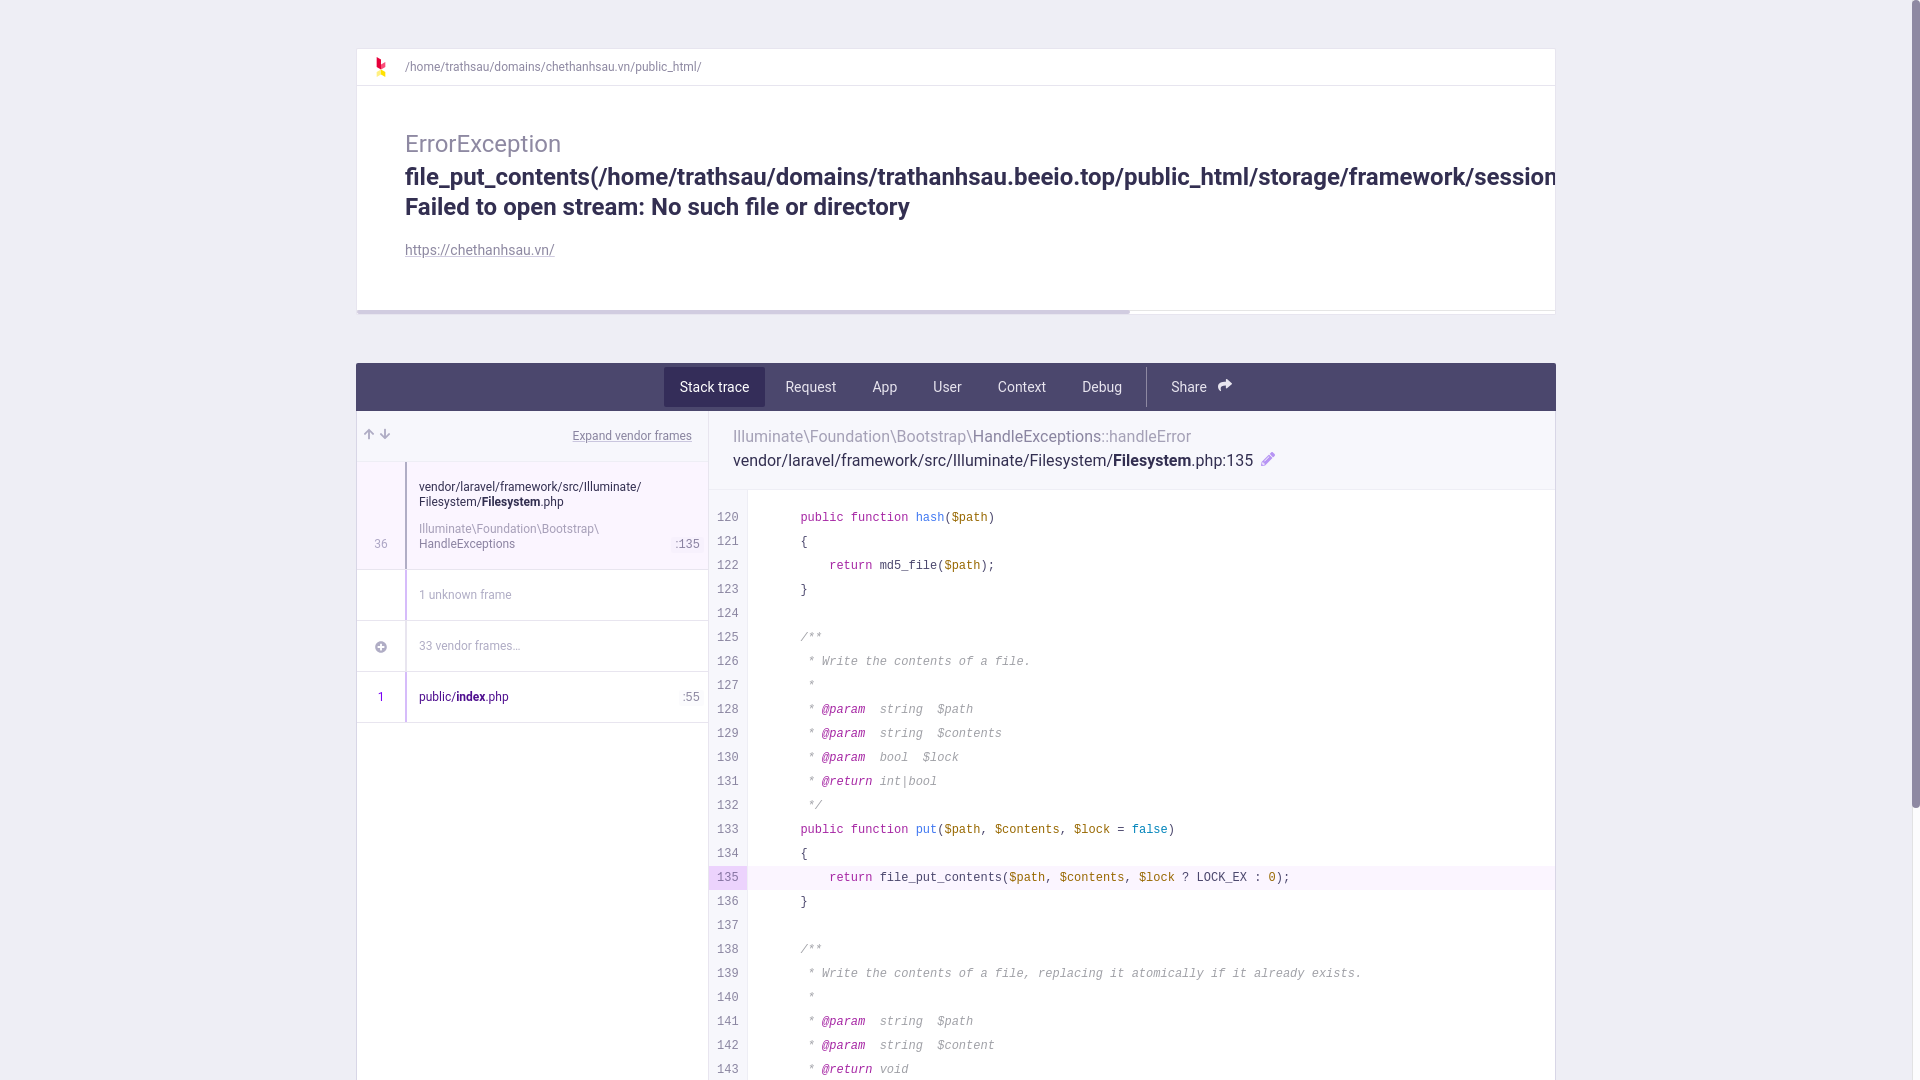This screenshot has width=1920, height=1080.
Task: Click the '@return int|bool' doc comment on line 131
Action: tap(879, 782)
